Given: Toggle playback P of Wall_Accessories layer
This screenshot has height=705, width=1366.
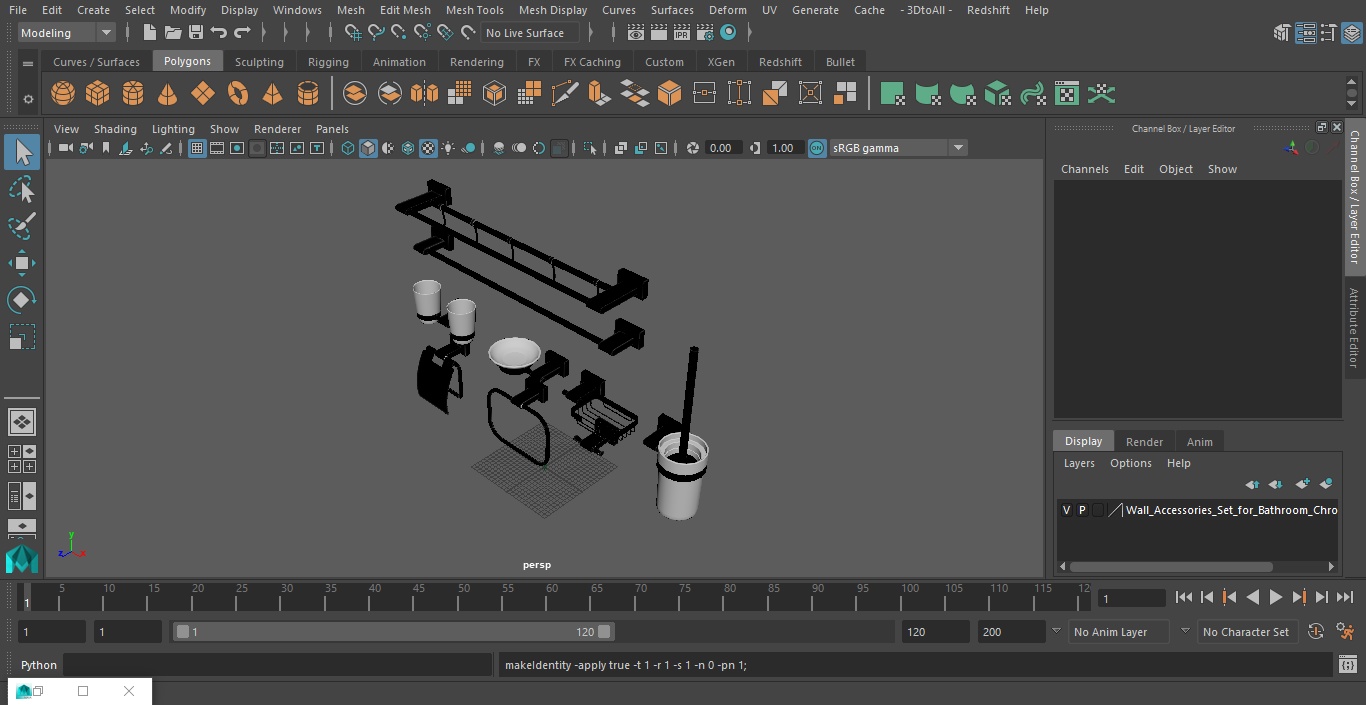Looking at the screenshot, I should [1082, 510].
